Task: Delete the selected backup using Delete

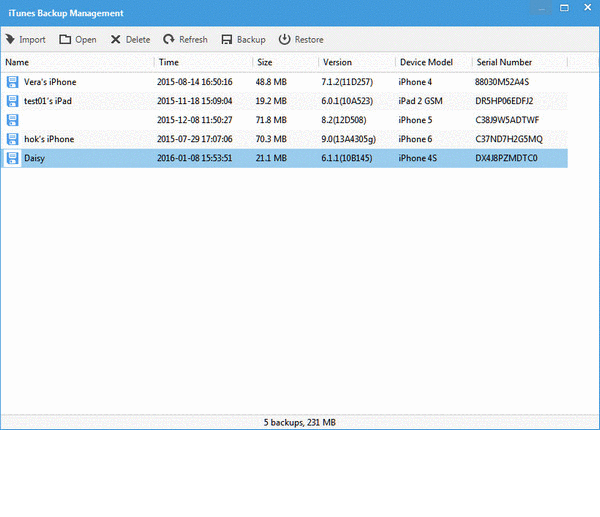Action: click(x=116, y=40)
